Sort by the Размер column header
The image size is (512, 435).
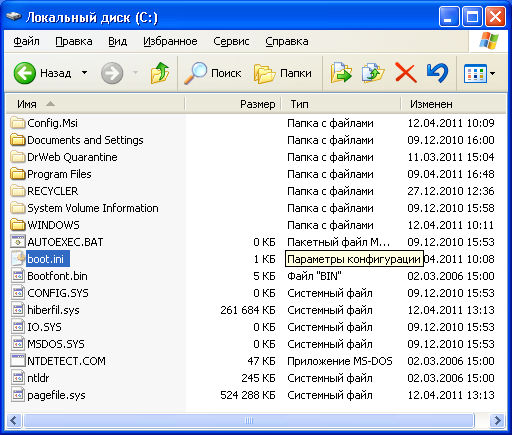tap(233, 104)
